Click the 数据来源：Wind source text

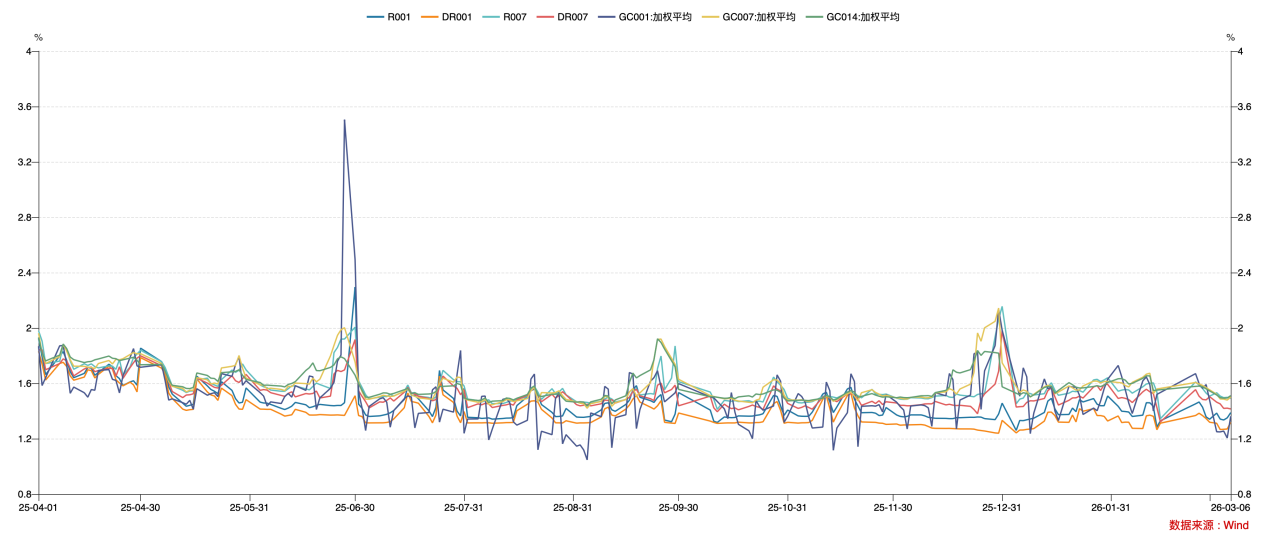click(x=1208, y=525)
